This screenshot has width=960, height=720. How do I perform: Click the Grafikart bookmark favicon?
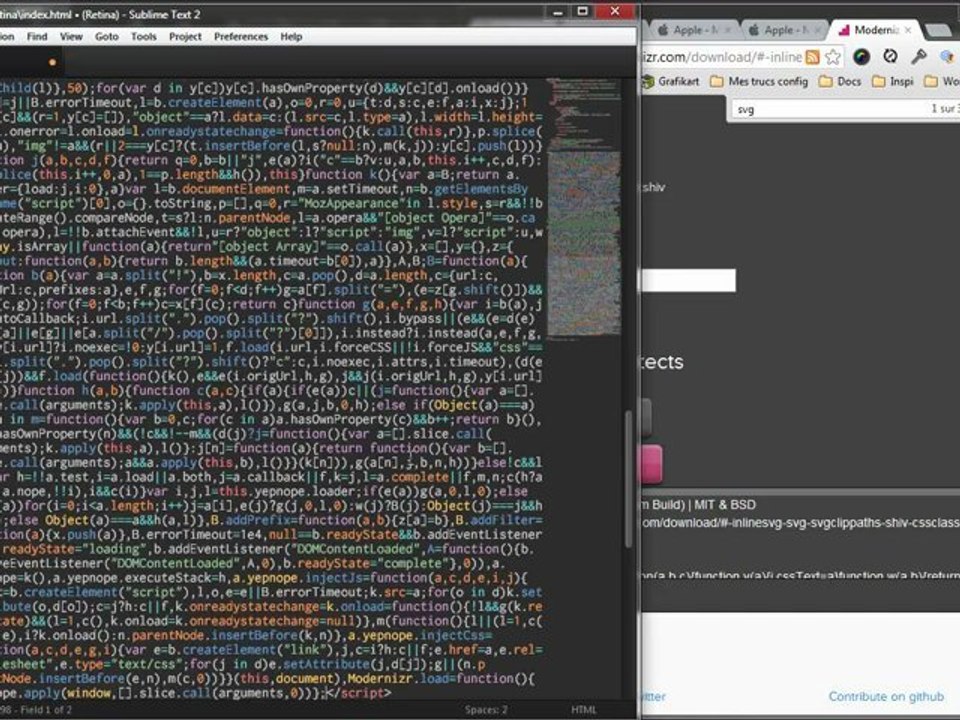coord(648,81)
